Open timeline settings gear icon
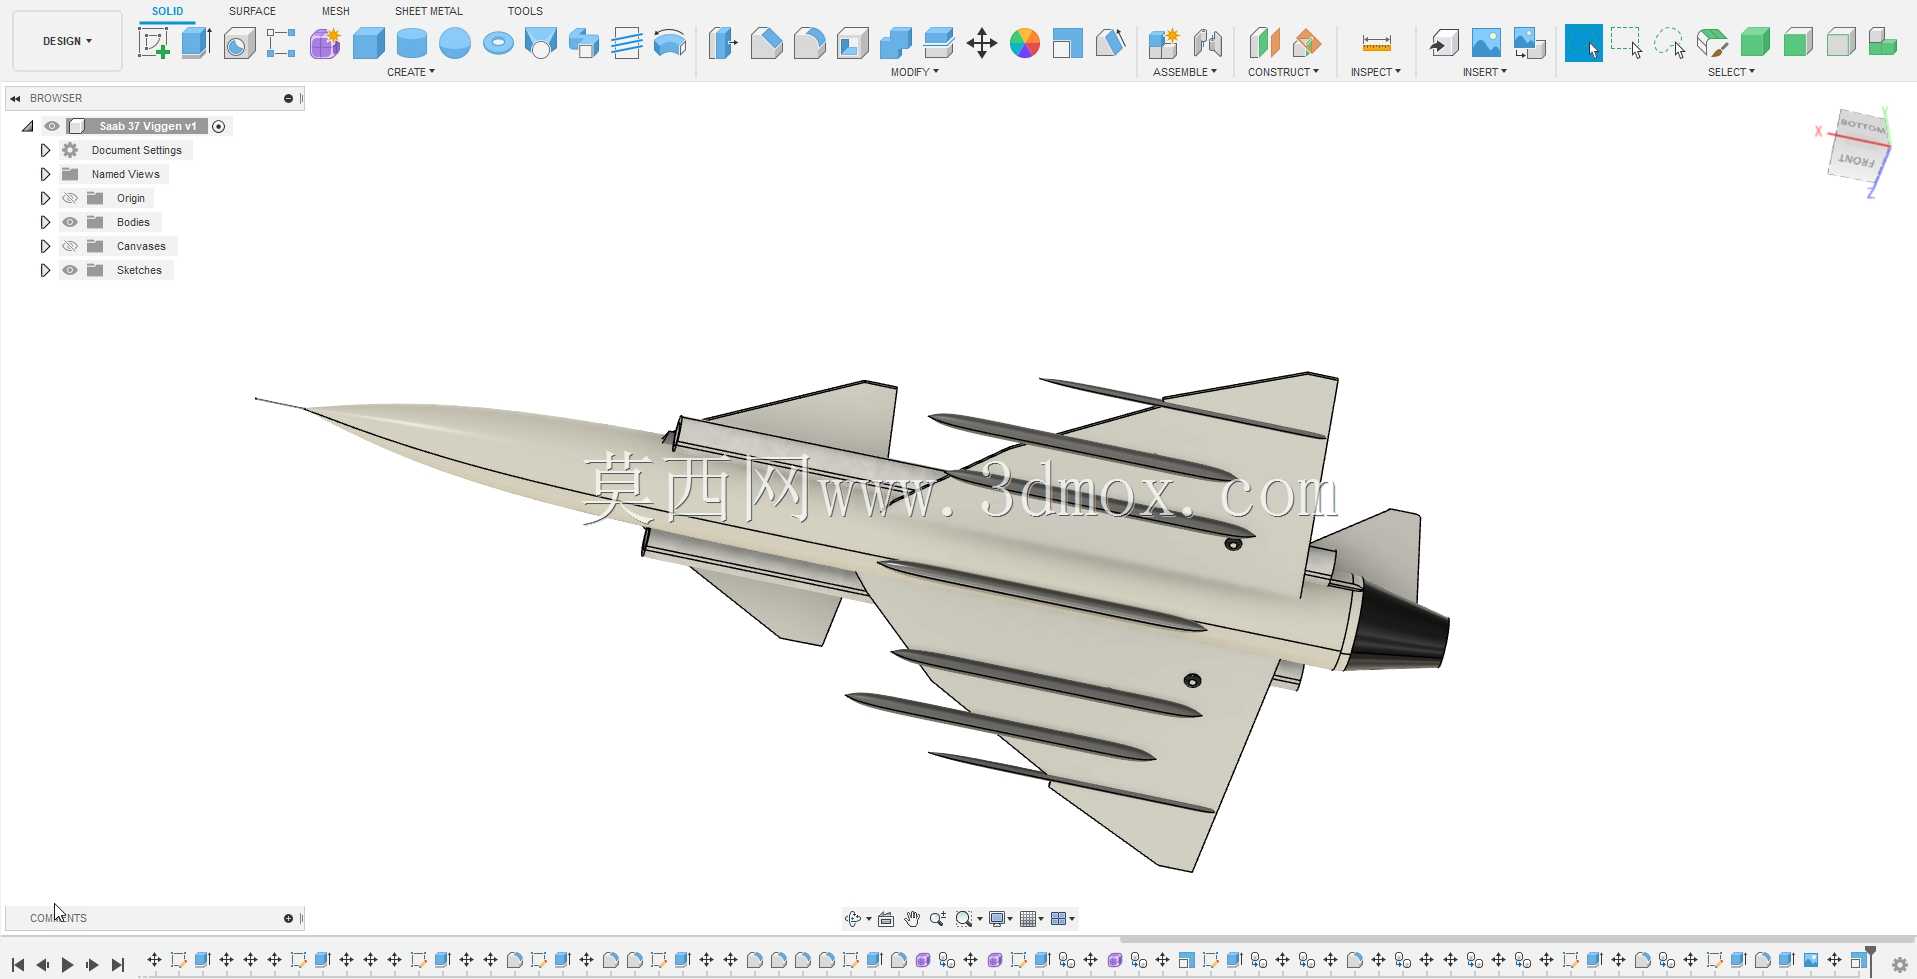This screenshot has height=979, width=1917. coord(1899,965)
